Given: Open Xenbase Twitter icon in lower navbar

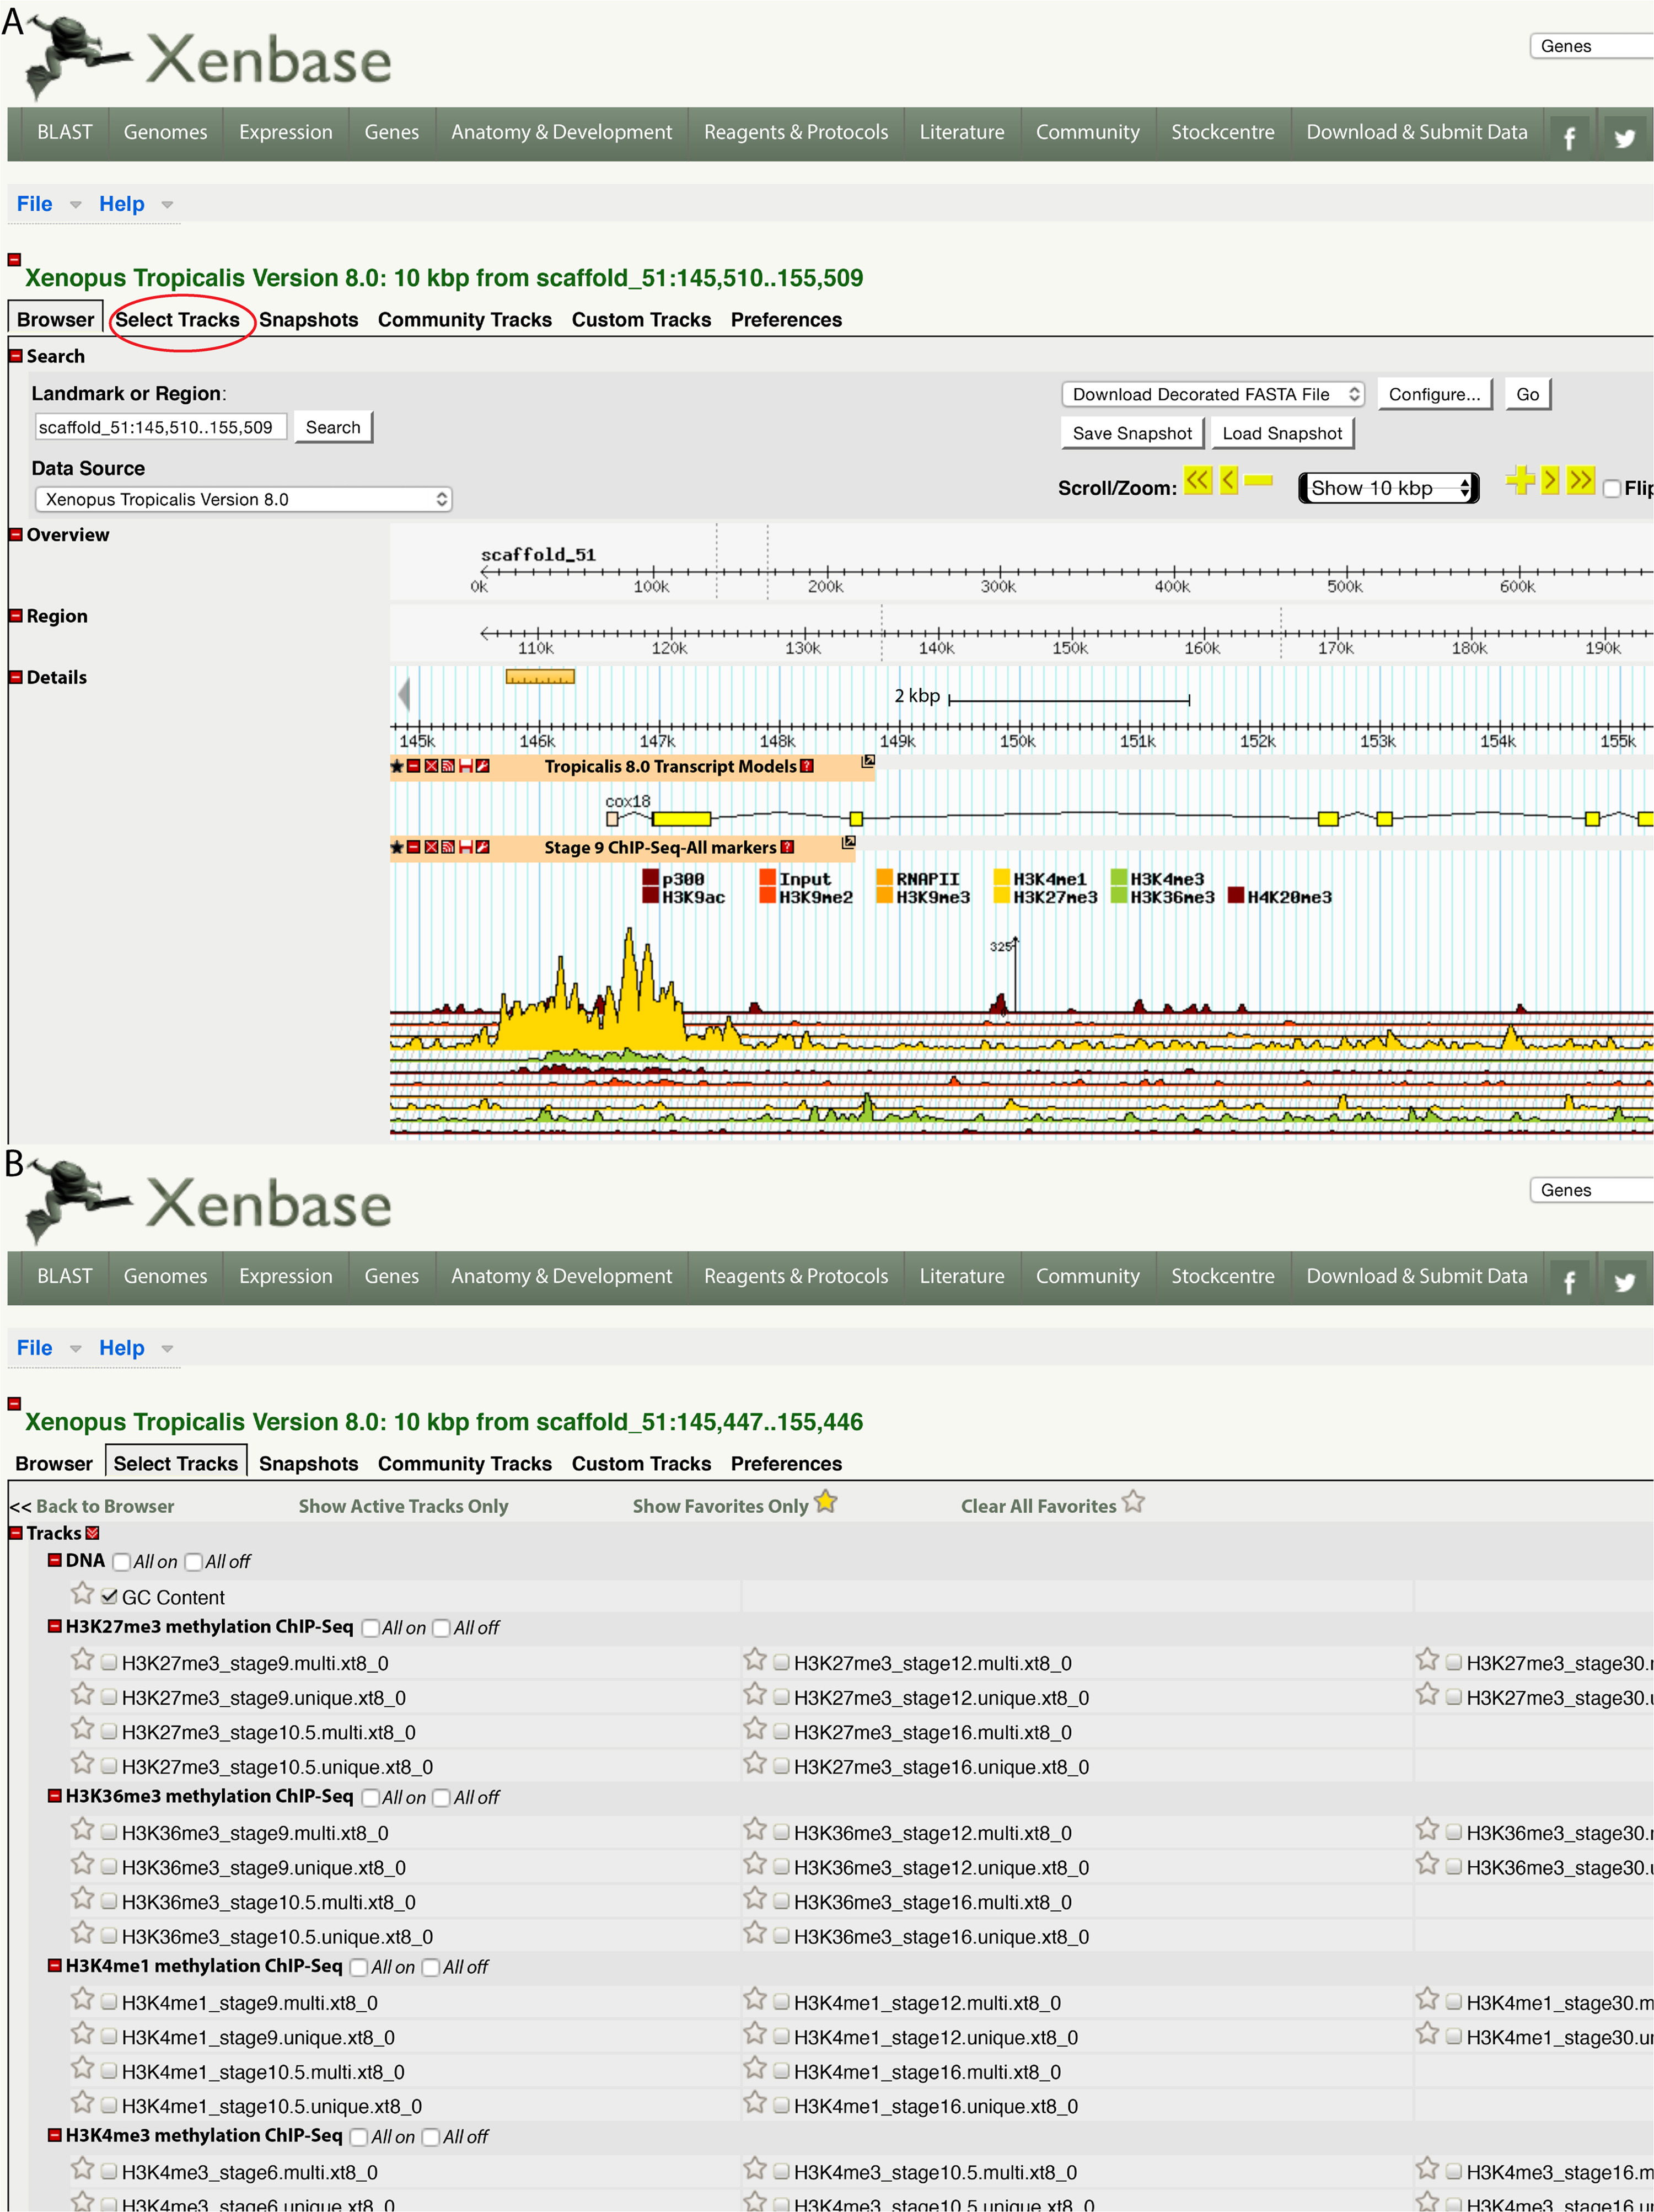Looking at the screenshot, I should [1624, 1282].
